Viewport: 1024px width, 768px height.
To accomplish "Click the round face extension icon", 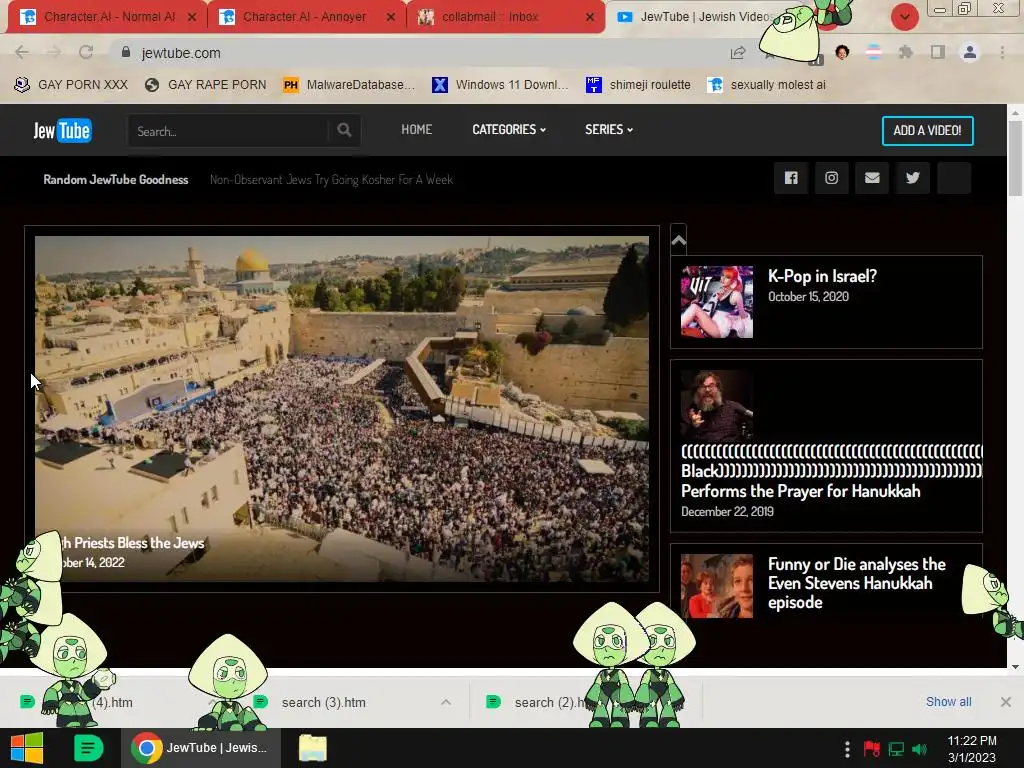I will [842, 52].
